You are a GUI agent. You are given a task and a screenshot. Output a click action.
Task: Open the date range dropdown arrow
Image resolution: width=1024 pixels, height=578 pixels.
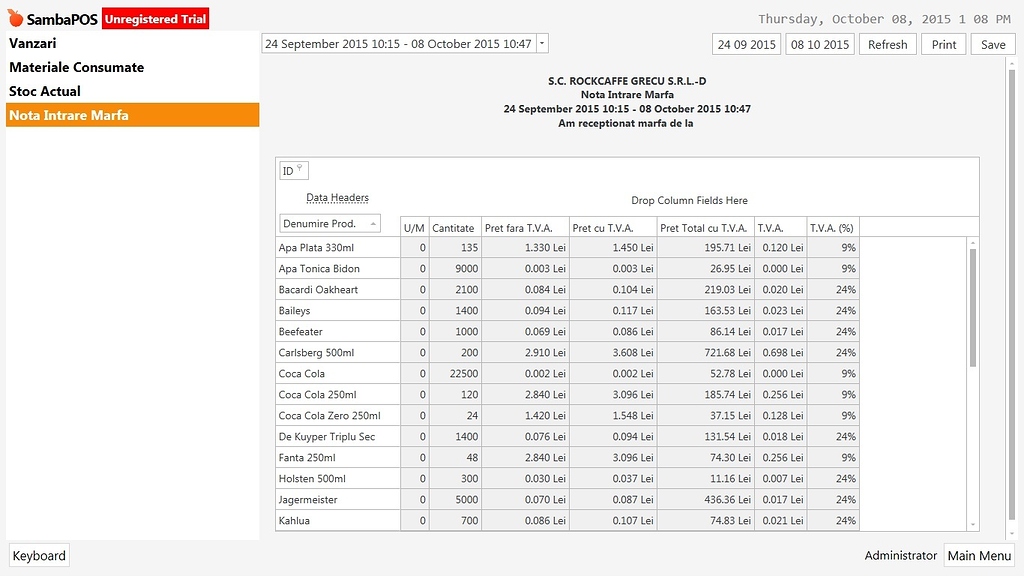540,43
